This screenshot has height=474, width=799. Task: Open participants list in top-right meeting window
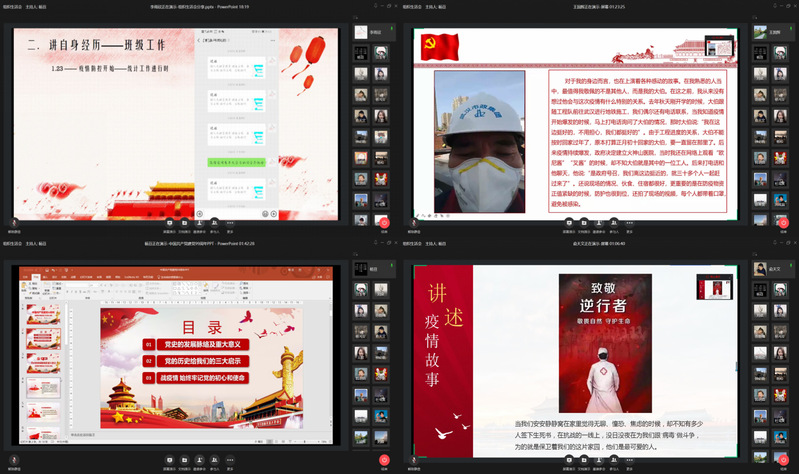614,223
